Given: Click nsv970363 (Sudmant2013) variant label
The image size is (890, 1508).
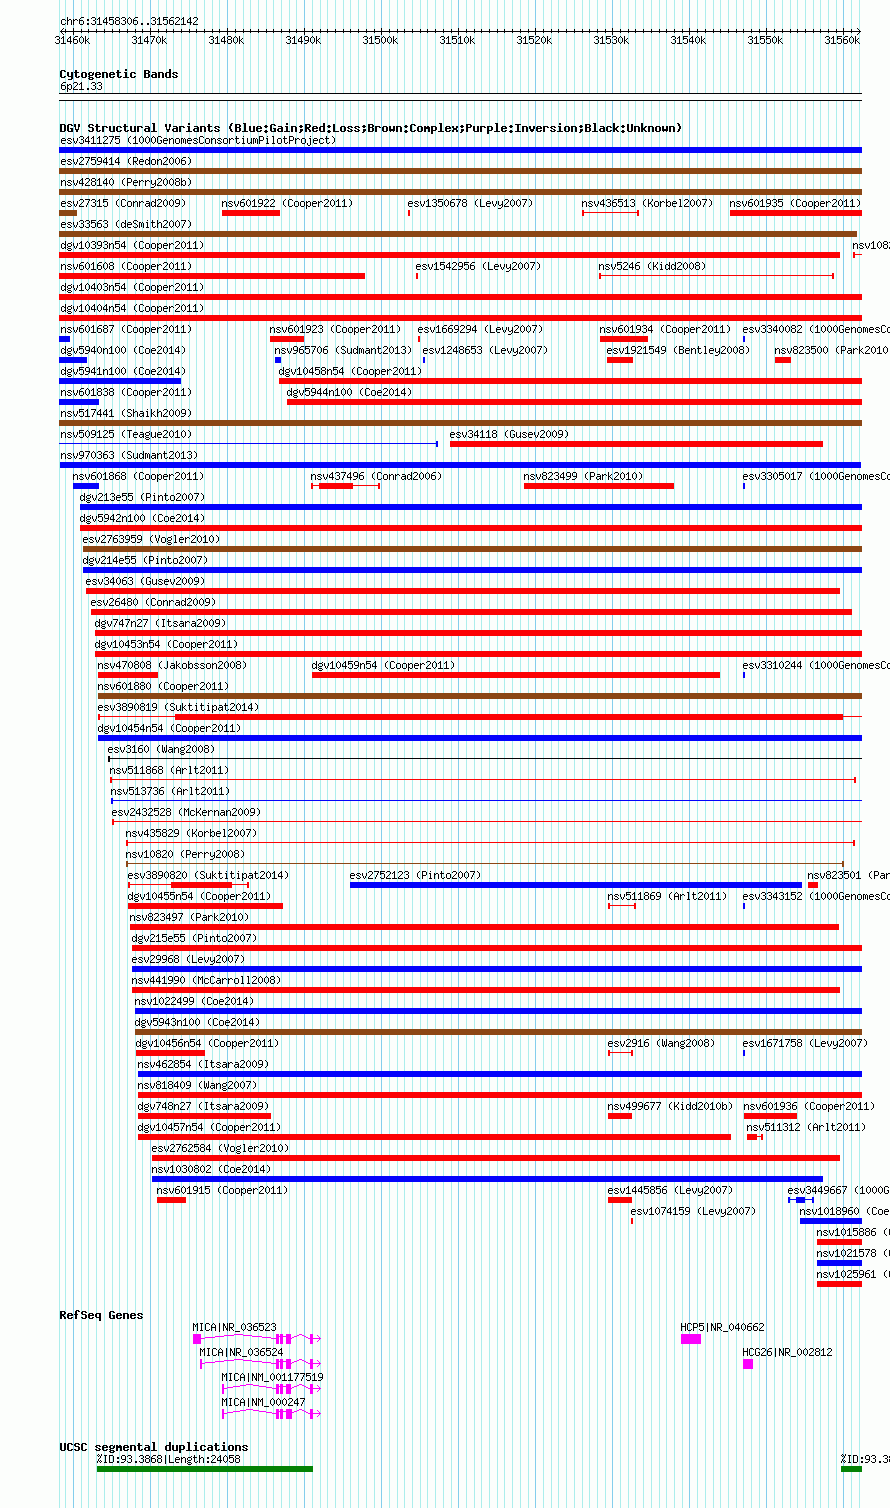Looking at the screenshot, I should pyautogui.click(x=129, y=455).
